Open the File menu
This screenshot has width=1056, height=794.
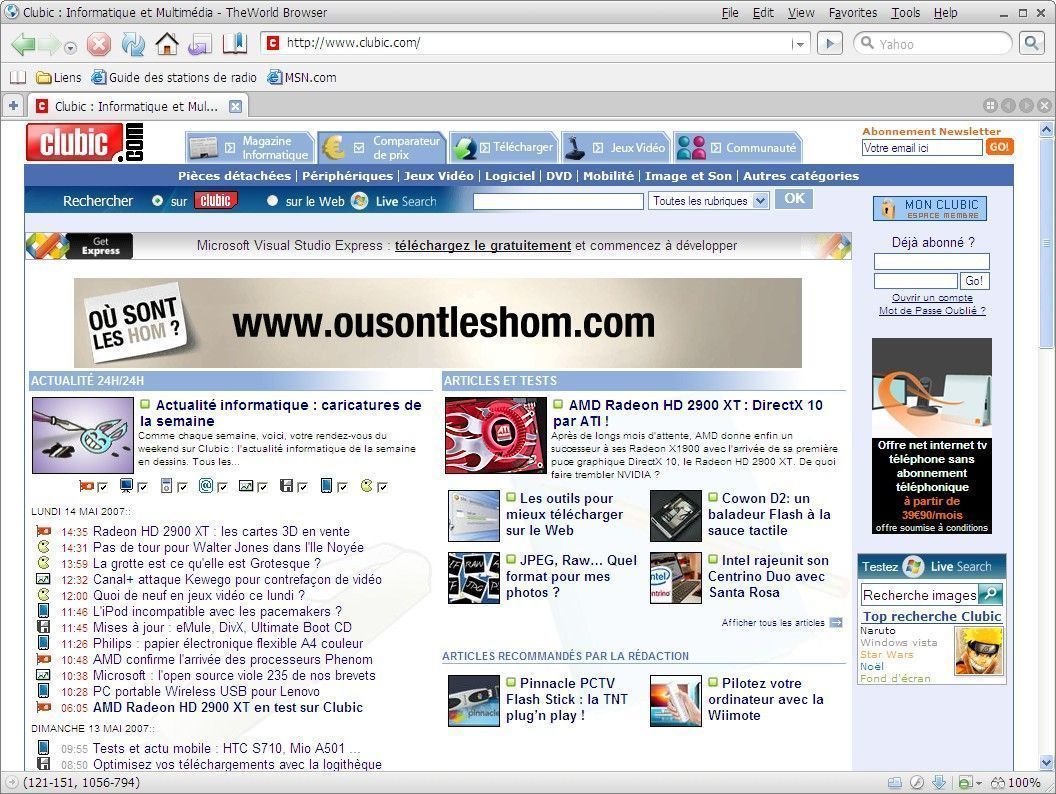click(x=730, y=13)
